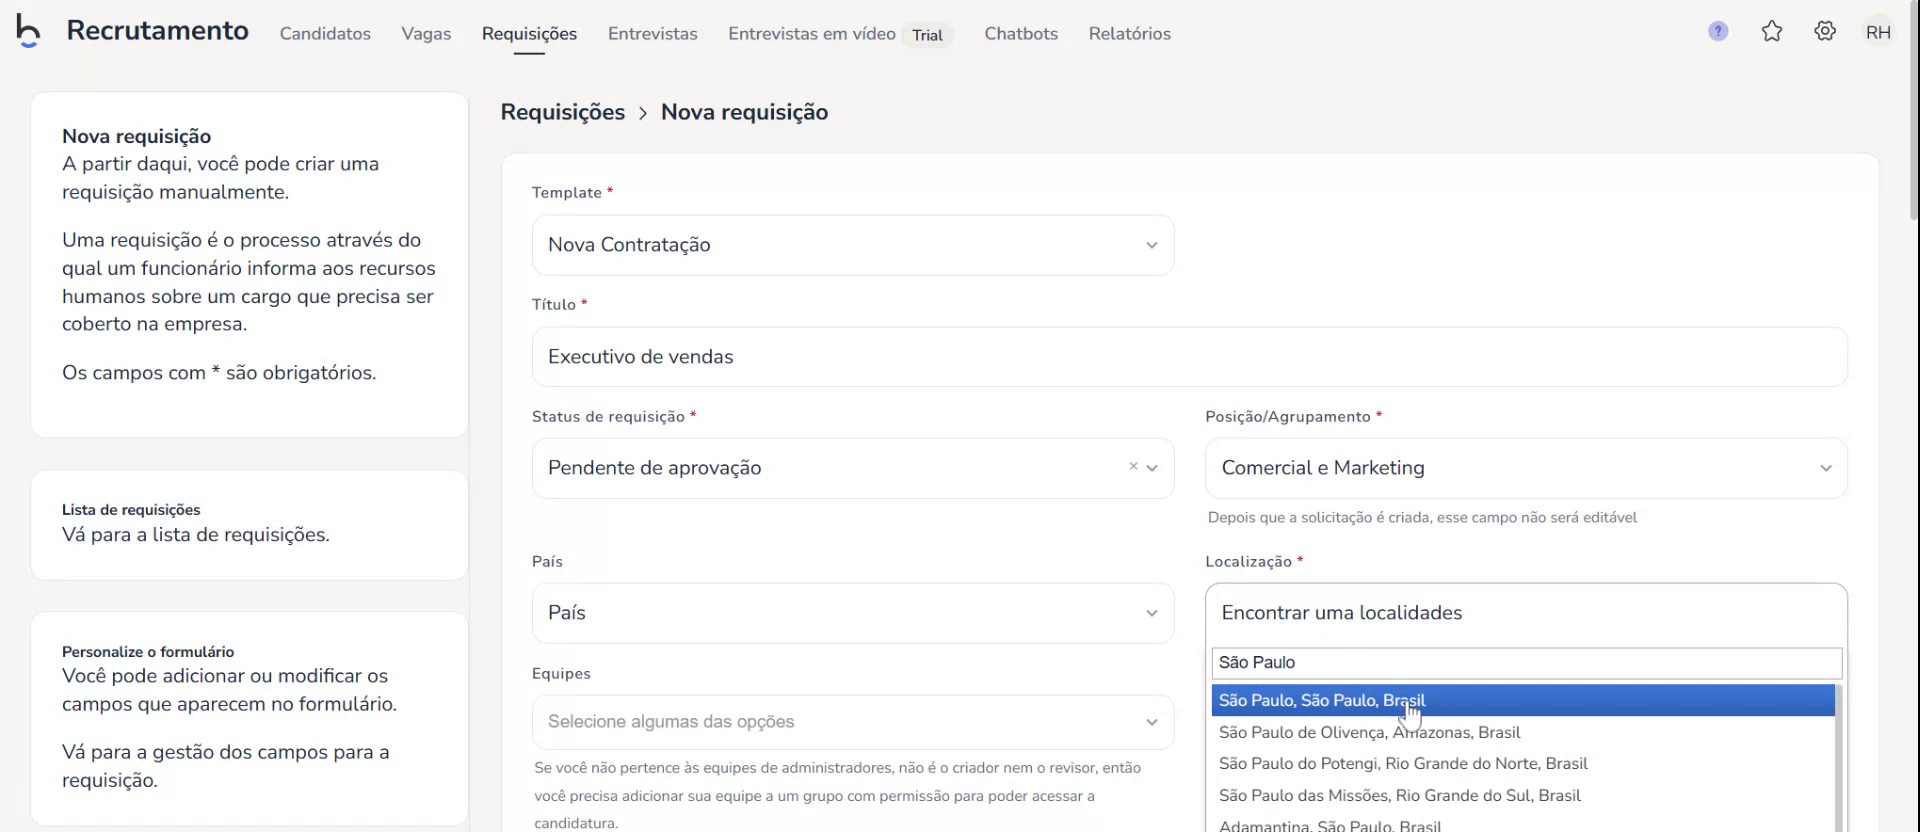Click the Título input field

(1189, 357)
